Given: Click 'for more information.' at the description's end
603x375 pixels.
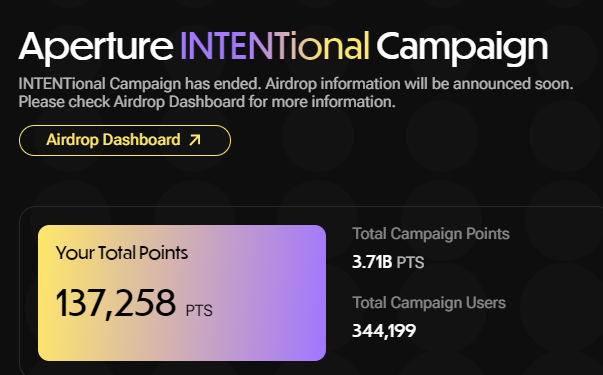Looking at the screenshot, I should click(x=322, y=102).
